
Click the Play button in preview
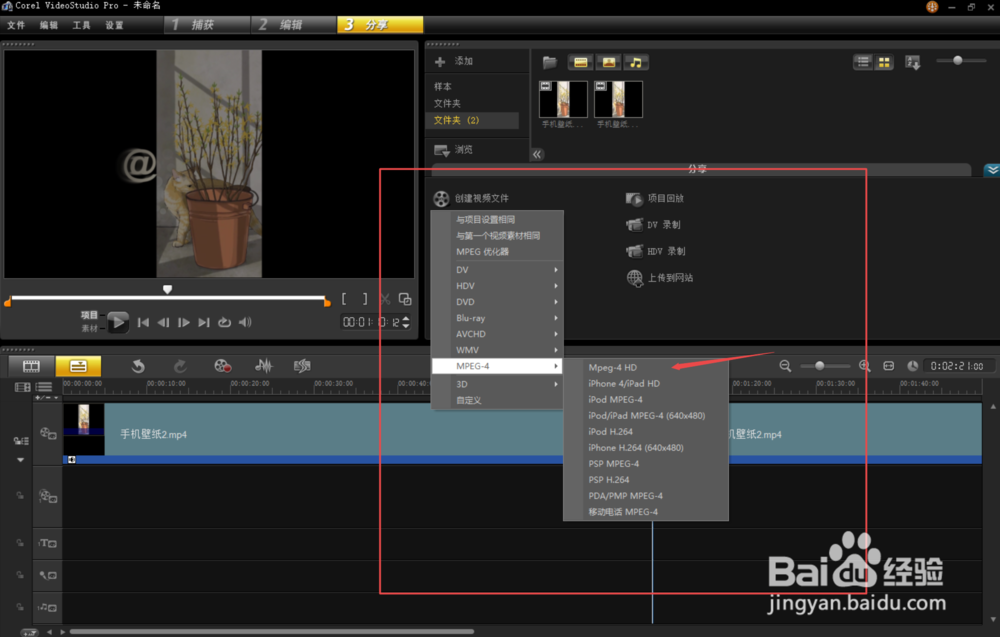(x=117, y=322)
